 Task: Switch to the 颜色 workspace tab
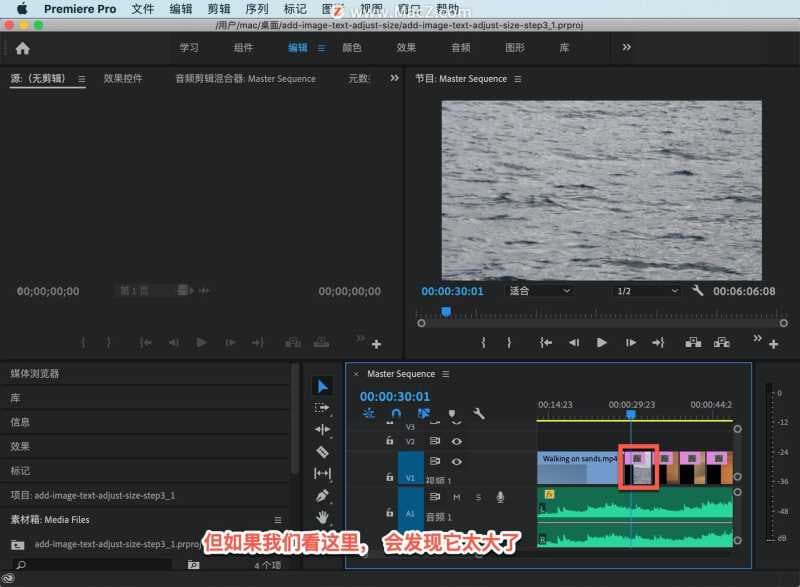352,48
